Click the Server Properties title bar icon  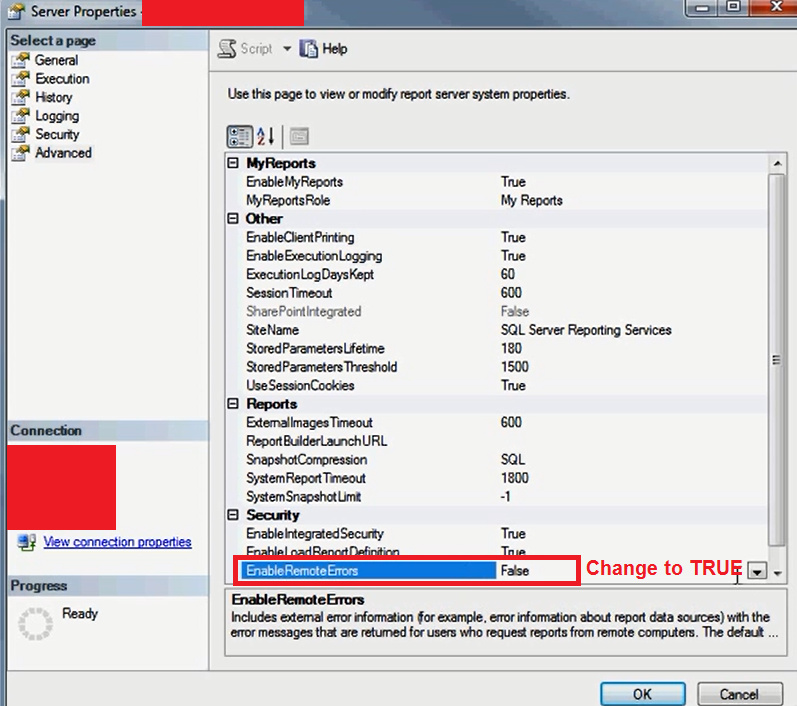click(x=17, y=12)
